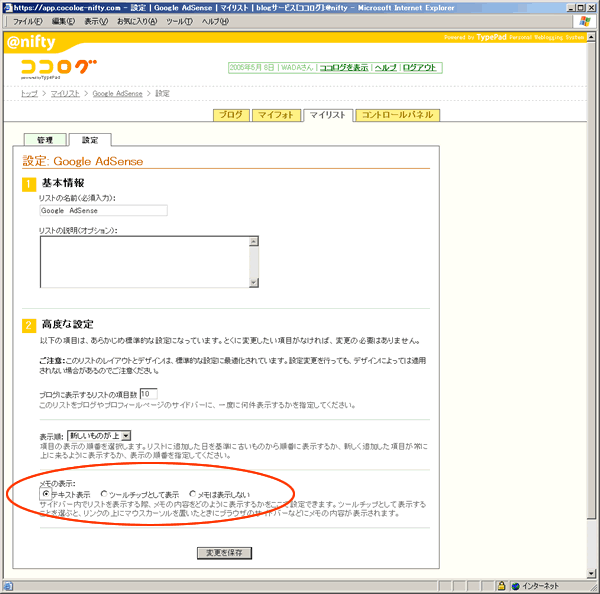Switch to the ブログ tab
Image resolution: width=600 pixels, height=594 pixels.
coord(229,115)
